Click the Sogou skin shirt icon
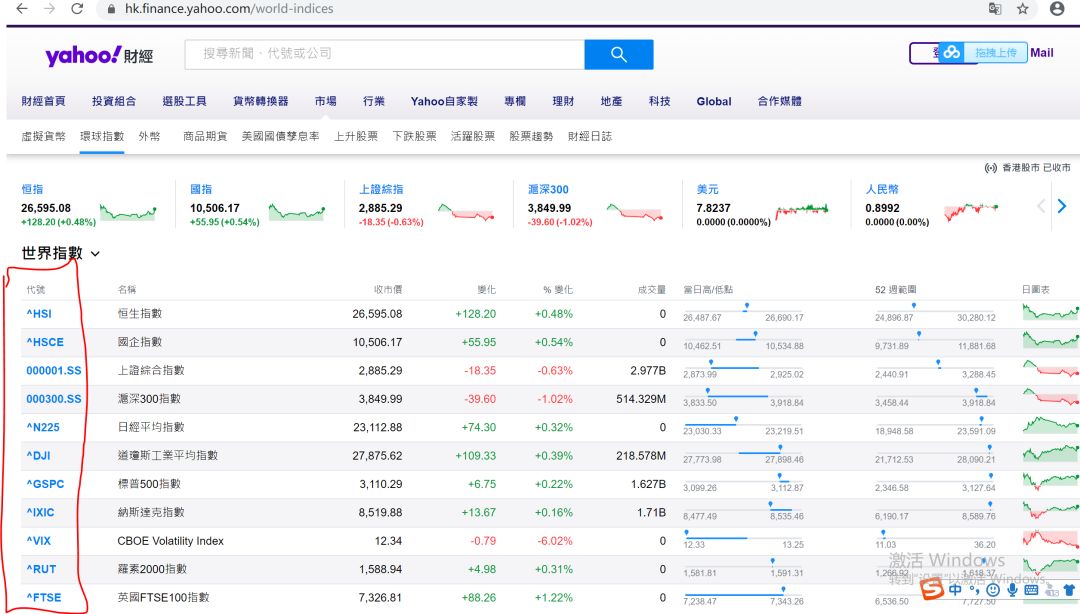Image resolution: width=1080 pixels, height=614 pixels. coord(1069,590)
